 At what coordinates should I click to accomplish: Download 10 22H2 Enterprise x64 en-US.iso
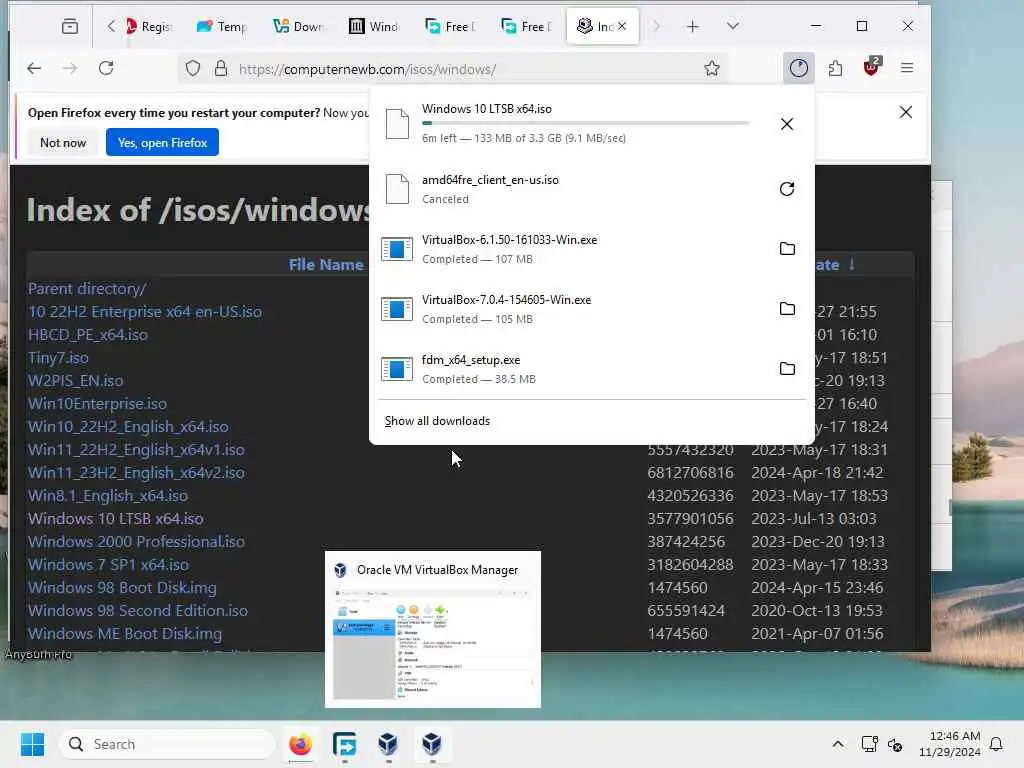click(145, 312)
